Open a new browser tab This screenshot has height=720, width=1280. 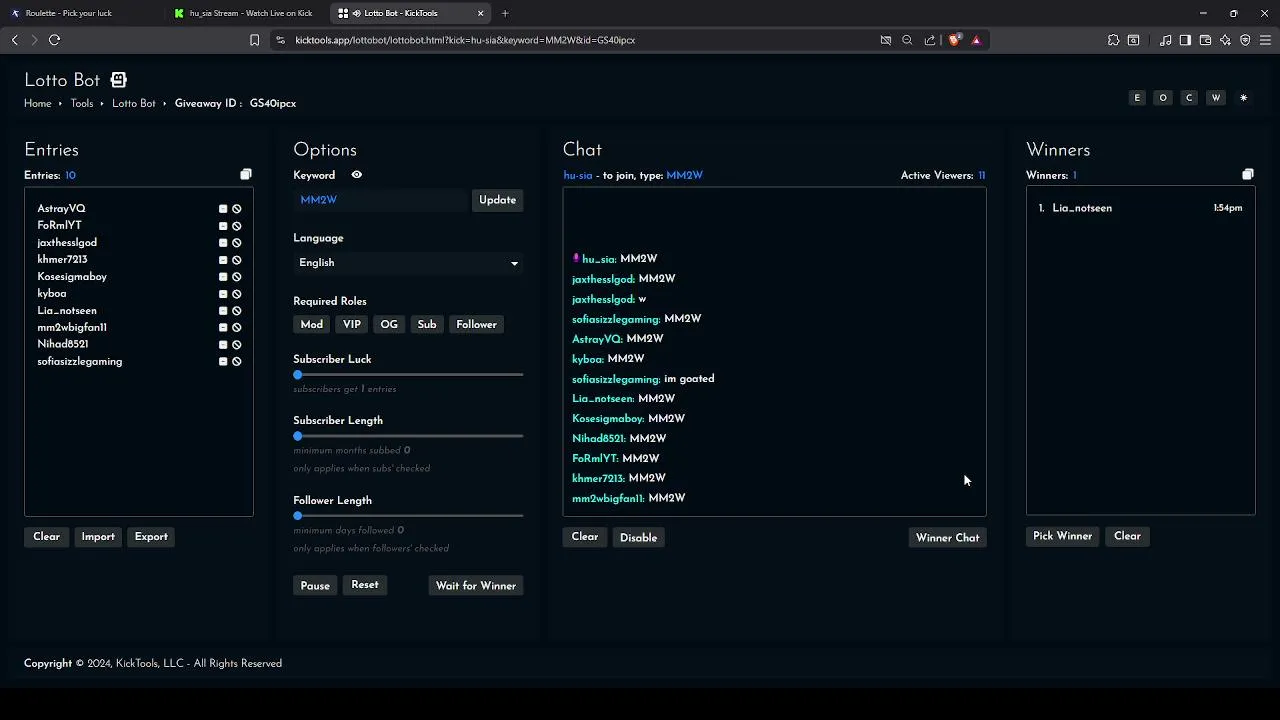point(505,13)
